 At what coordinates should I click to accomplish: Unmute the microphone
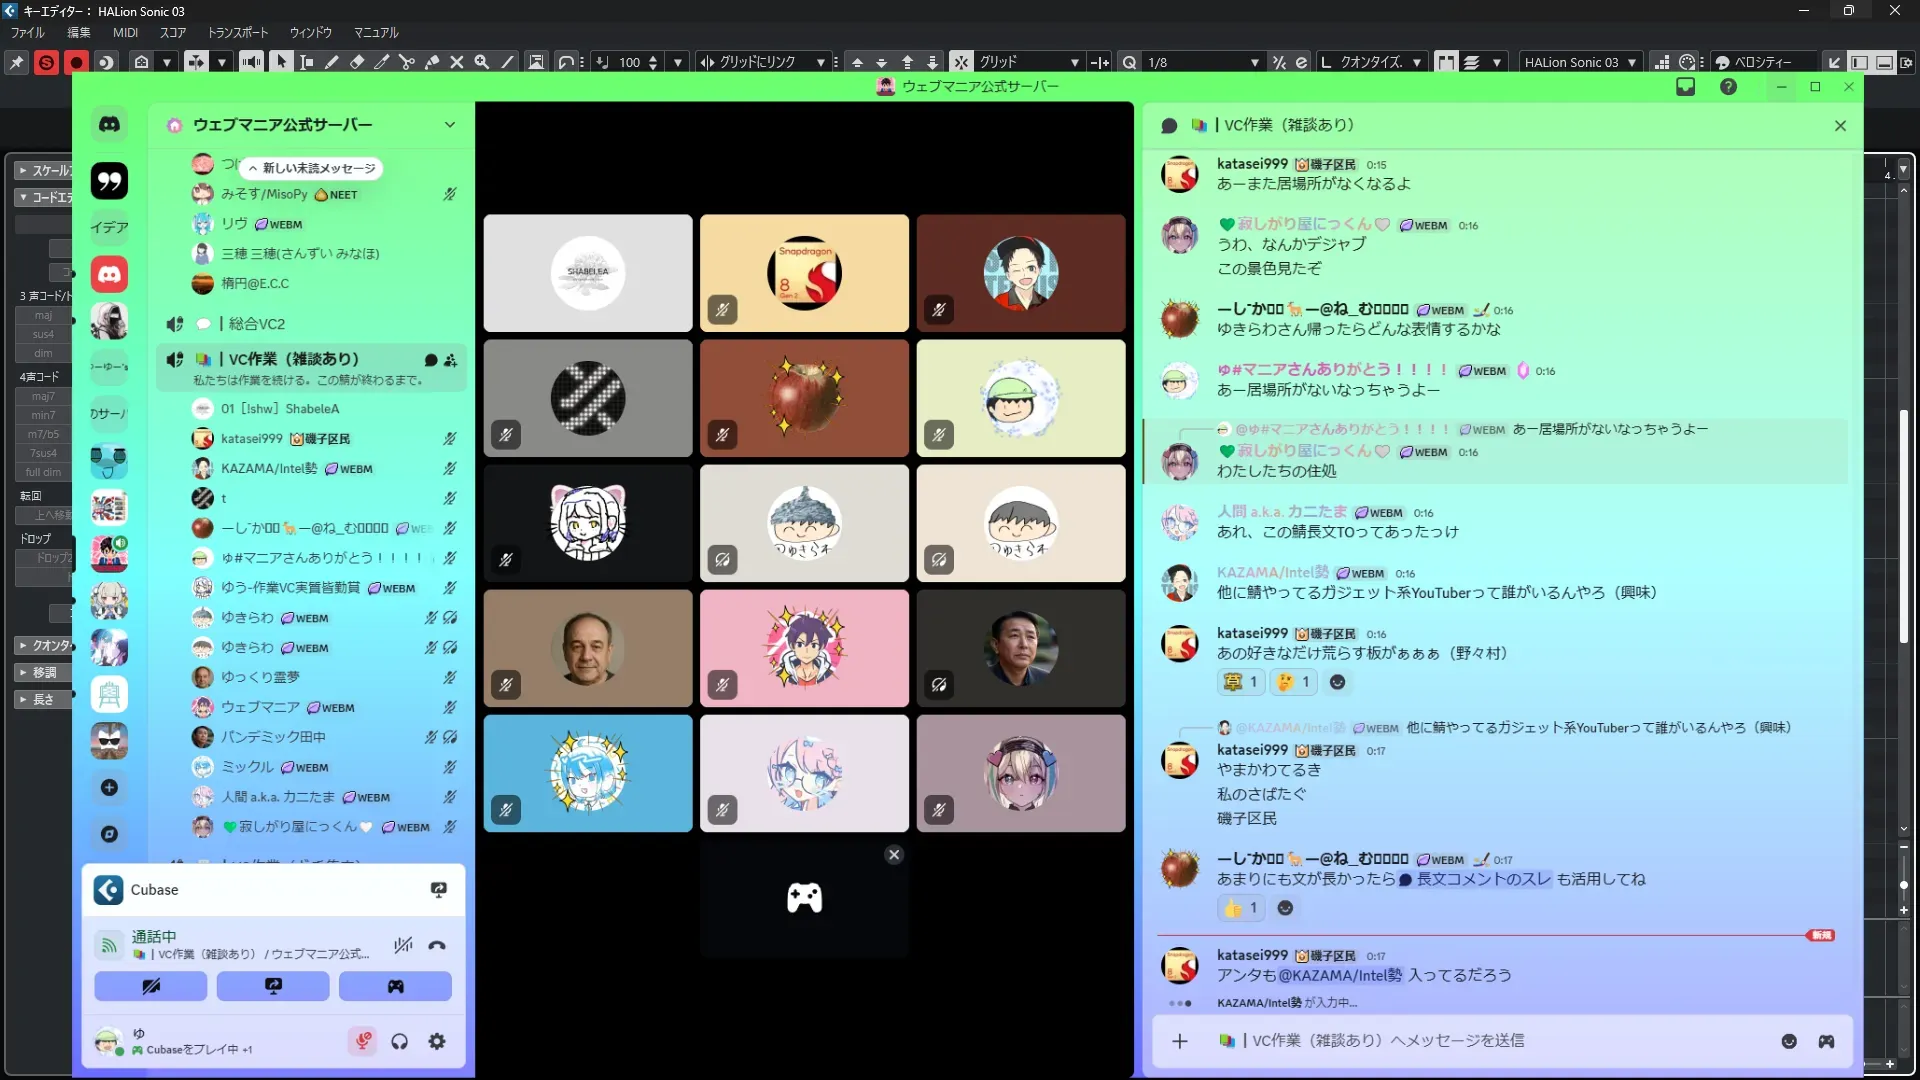point(363,1041)
